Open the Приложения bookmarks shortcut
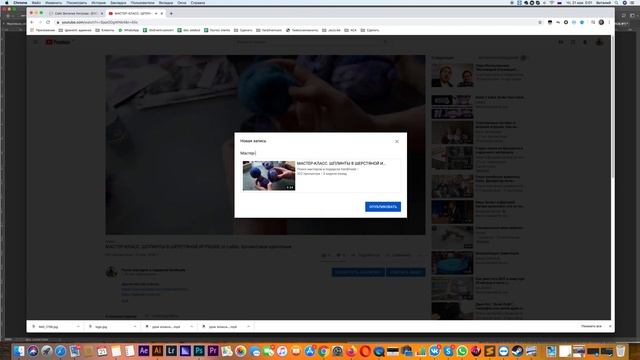 pos(42,30)
